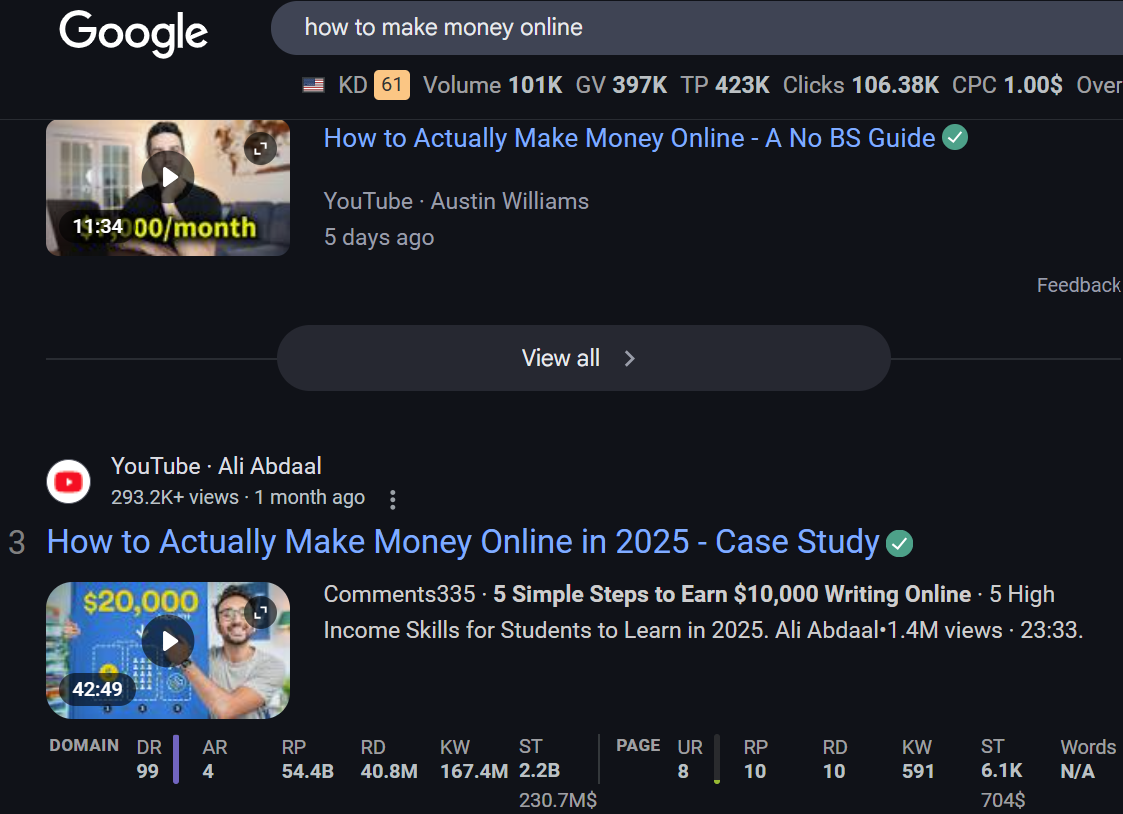Click the 704$ page traffic value
The image size is (1123, 814).
[x=1003, y=800]
